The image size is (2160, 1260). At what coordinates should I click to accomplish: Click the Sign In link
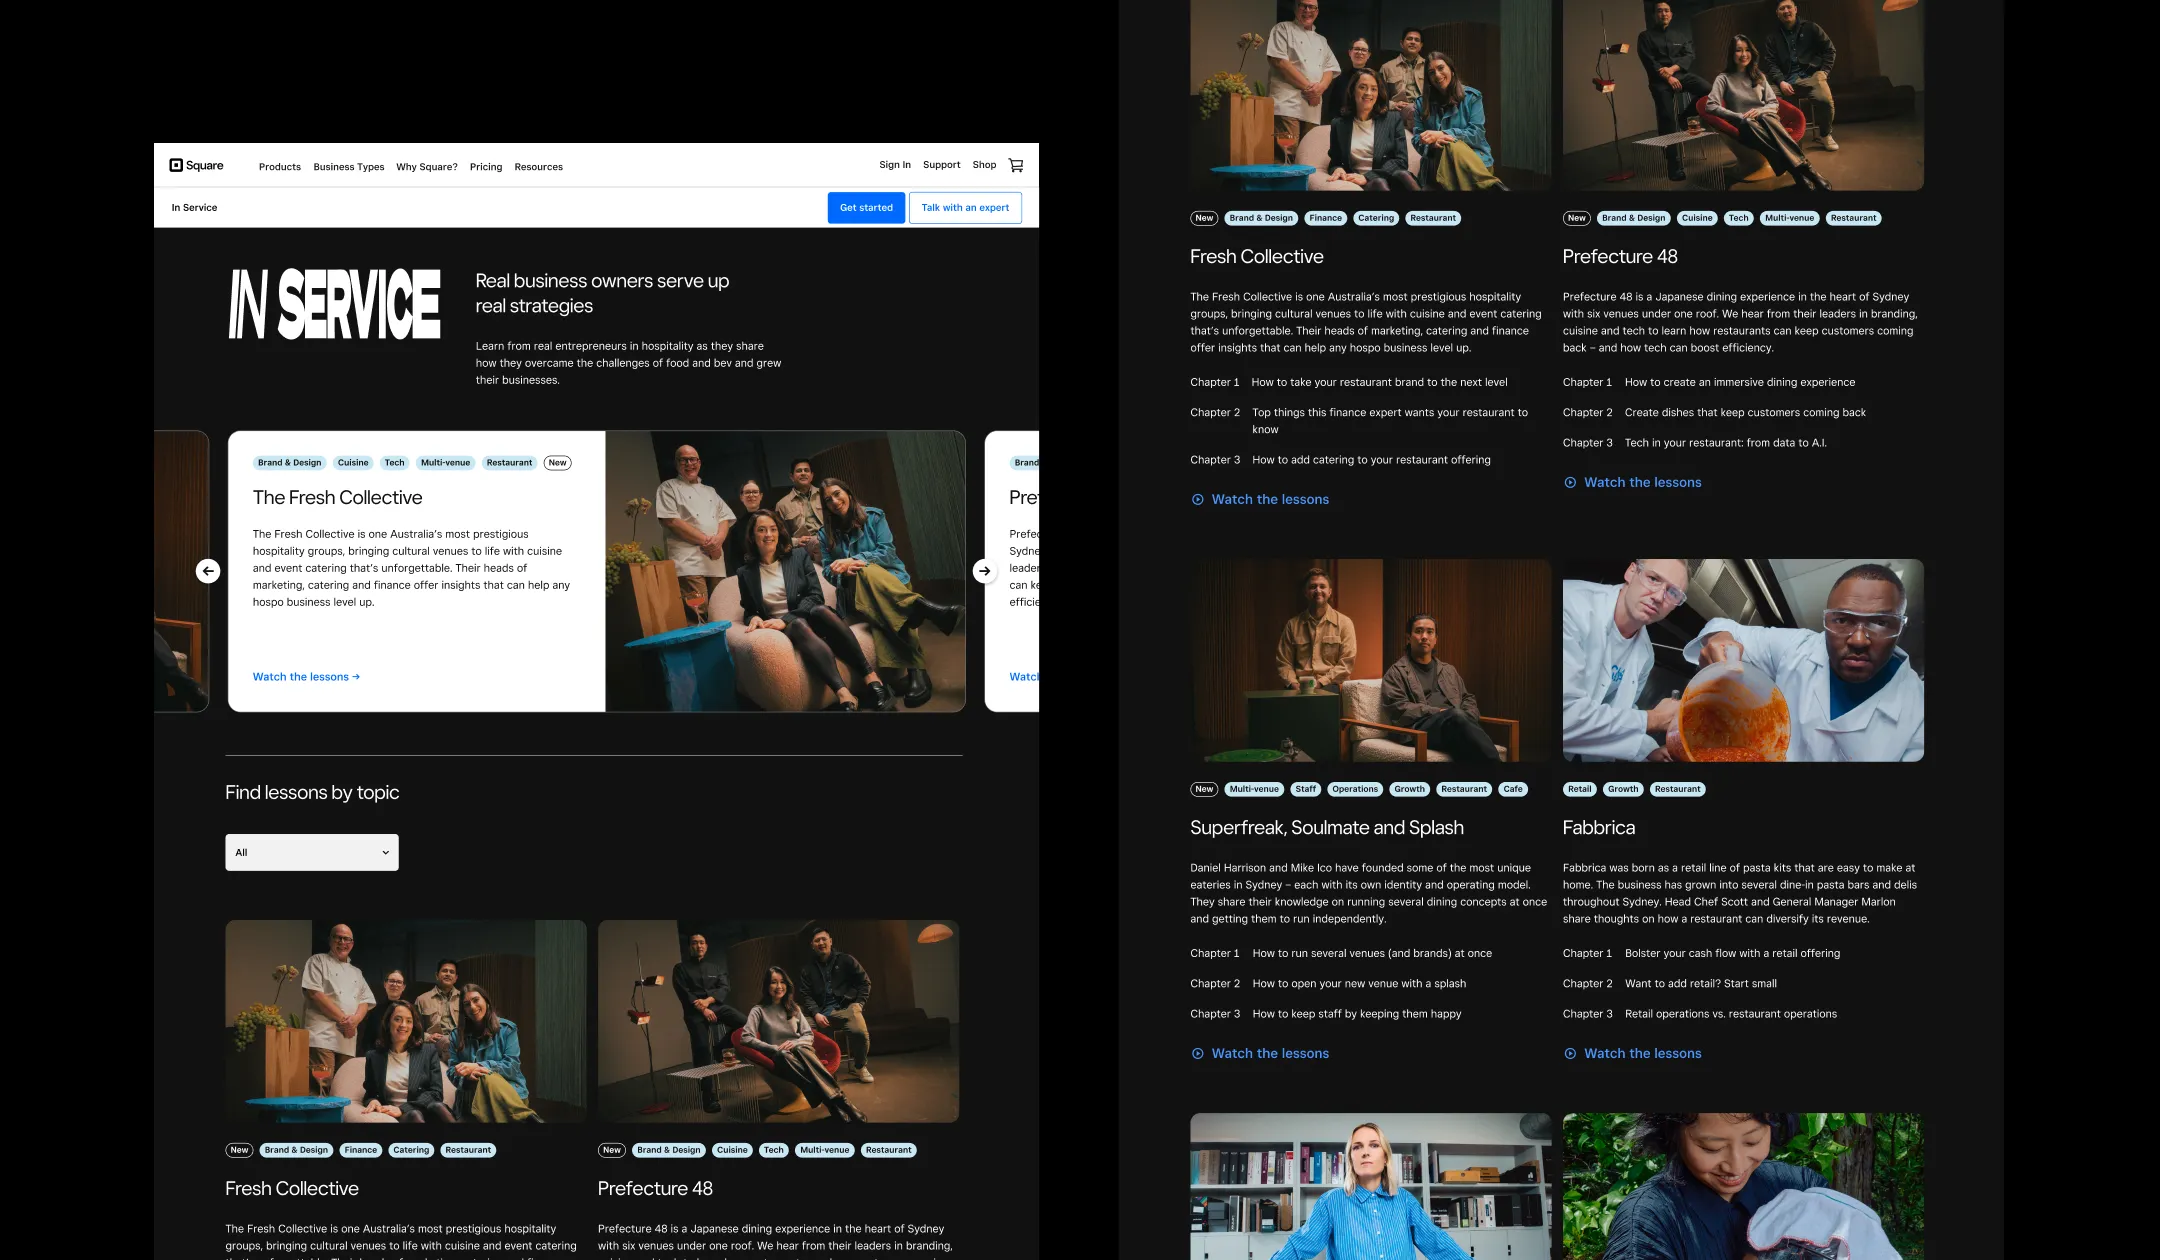(894, 165)
